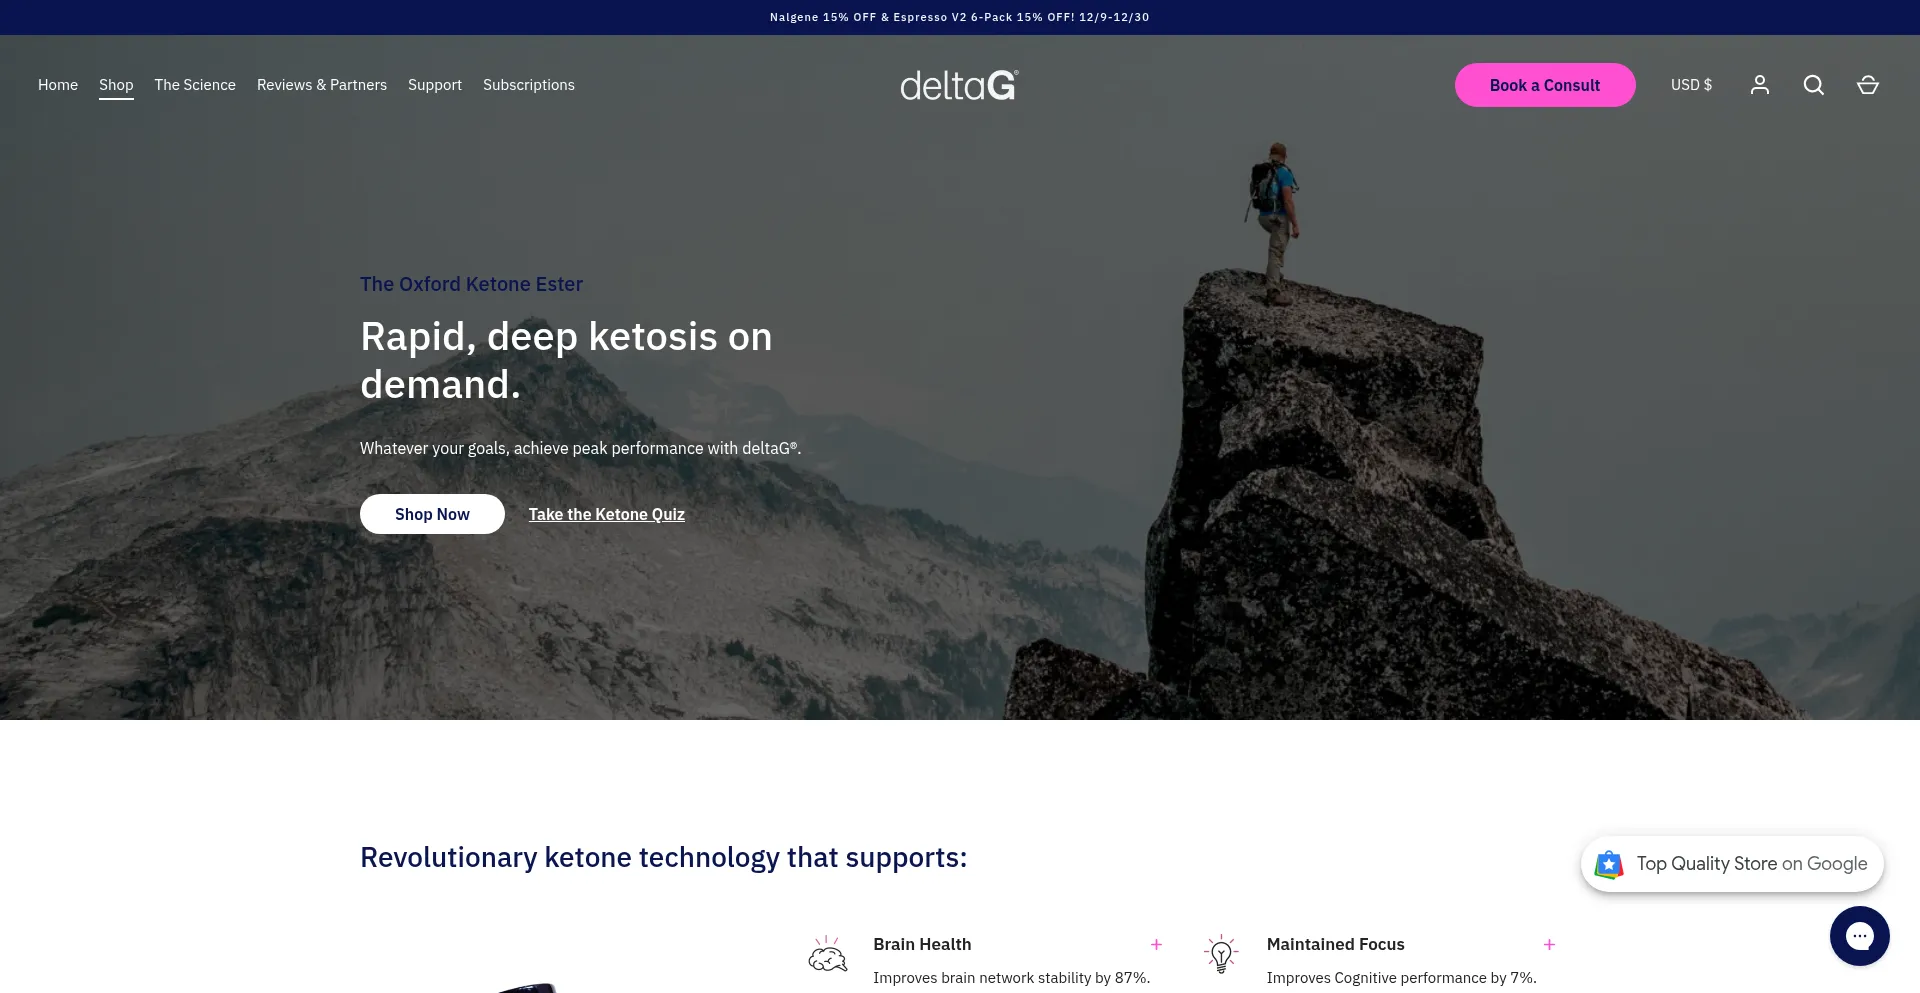The height and width of the screenshot is (993, 1920).
Task: Click the Google store badge icon
Action: click(1609, 864)
